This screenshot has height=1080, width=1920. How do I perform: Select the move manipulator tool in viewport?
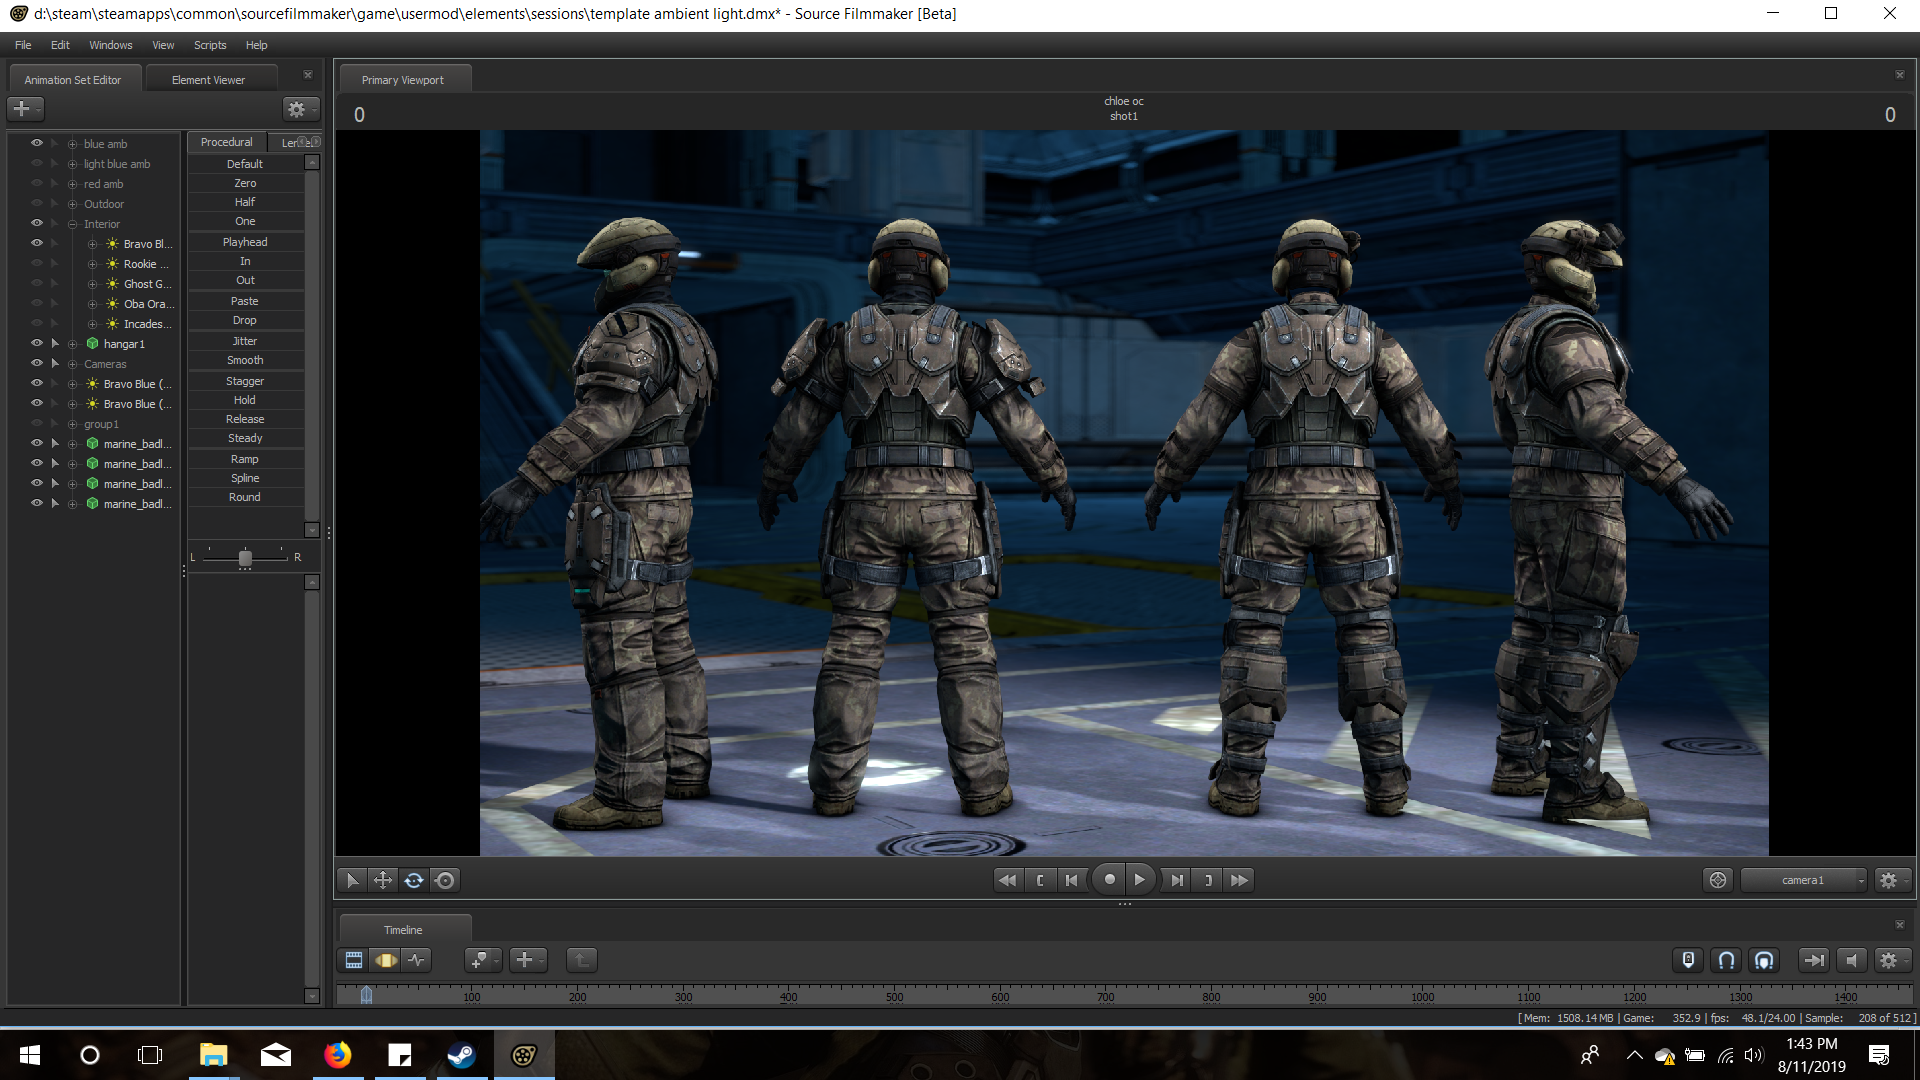[382, 880]
